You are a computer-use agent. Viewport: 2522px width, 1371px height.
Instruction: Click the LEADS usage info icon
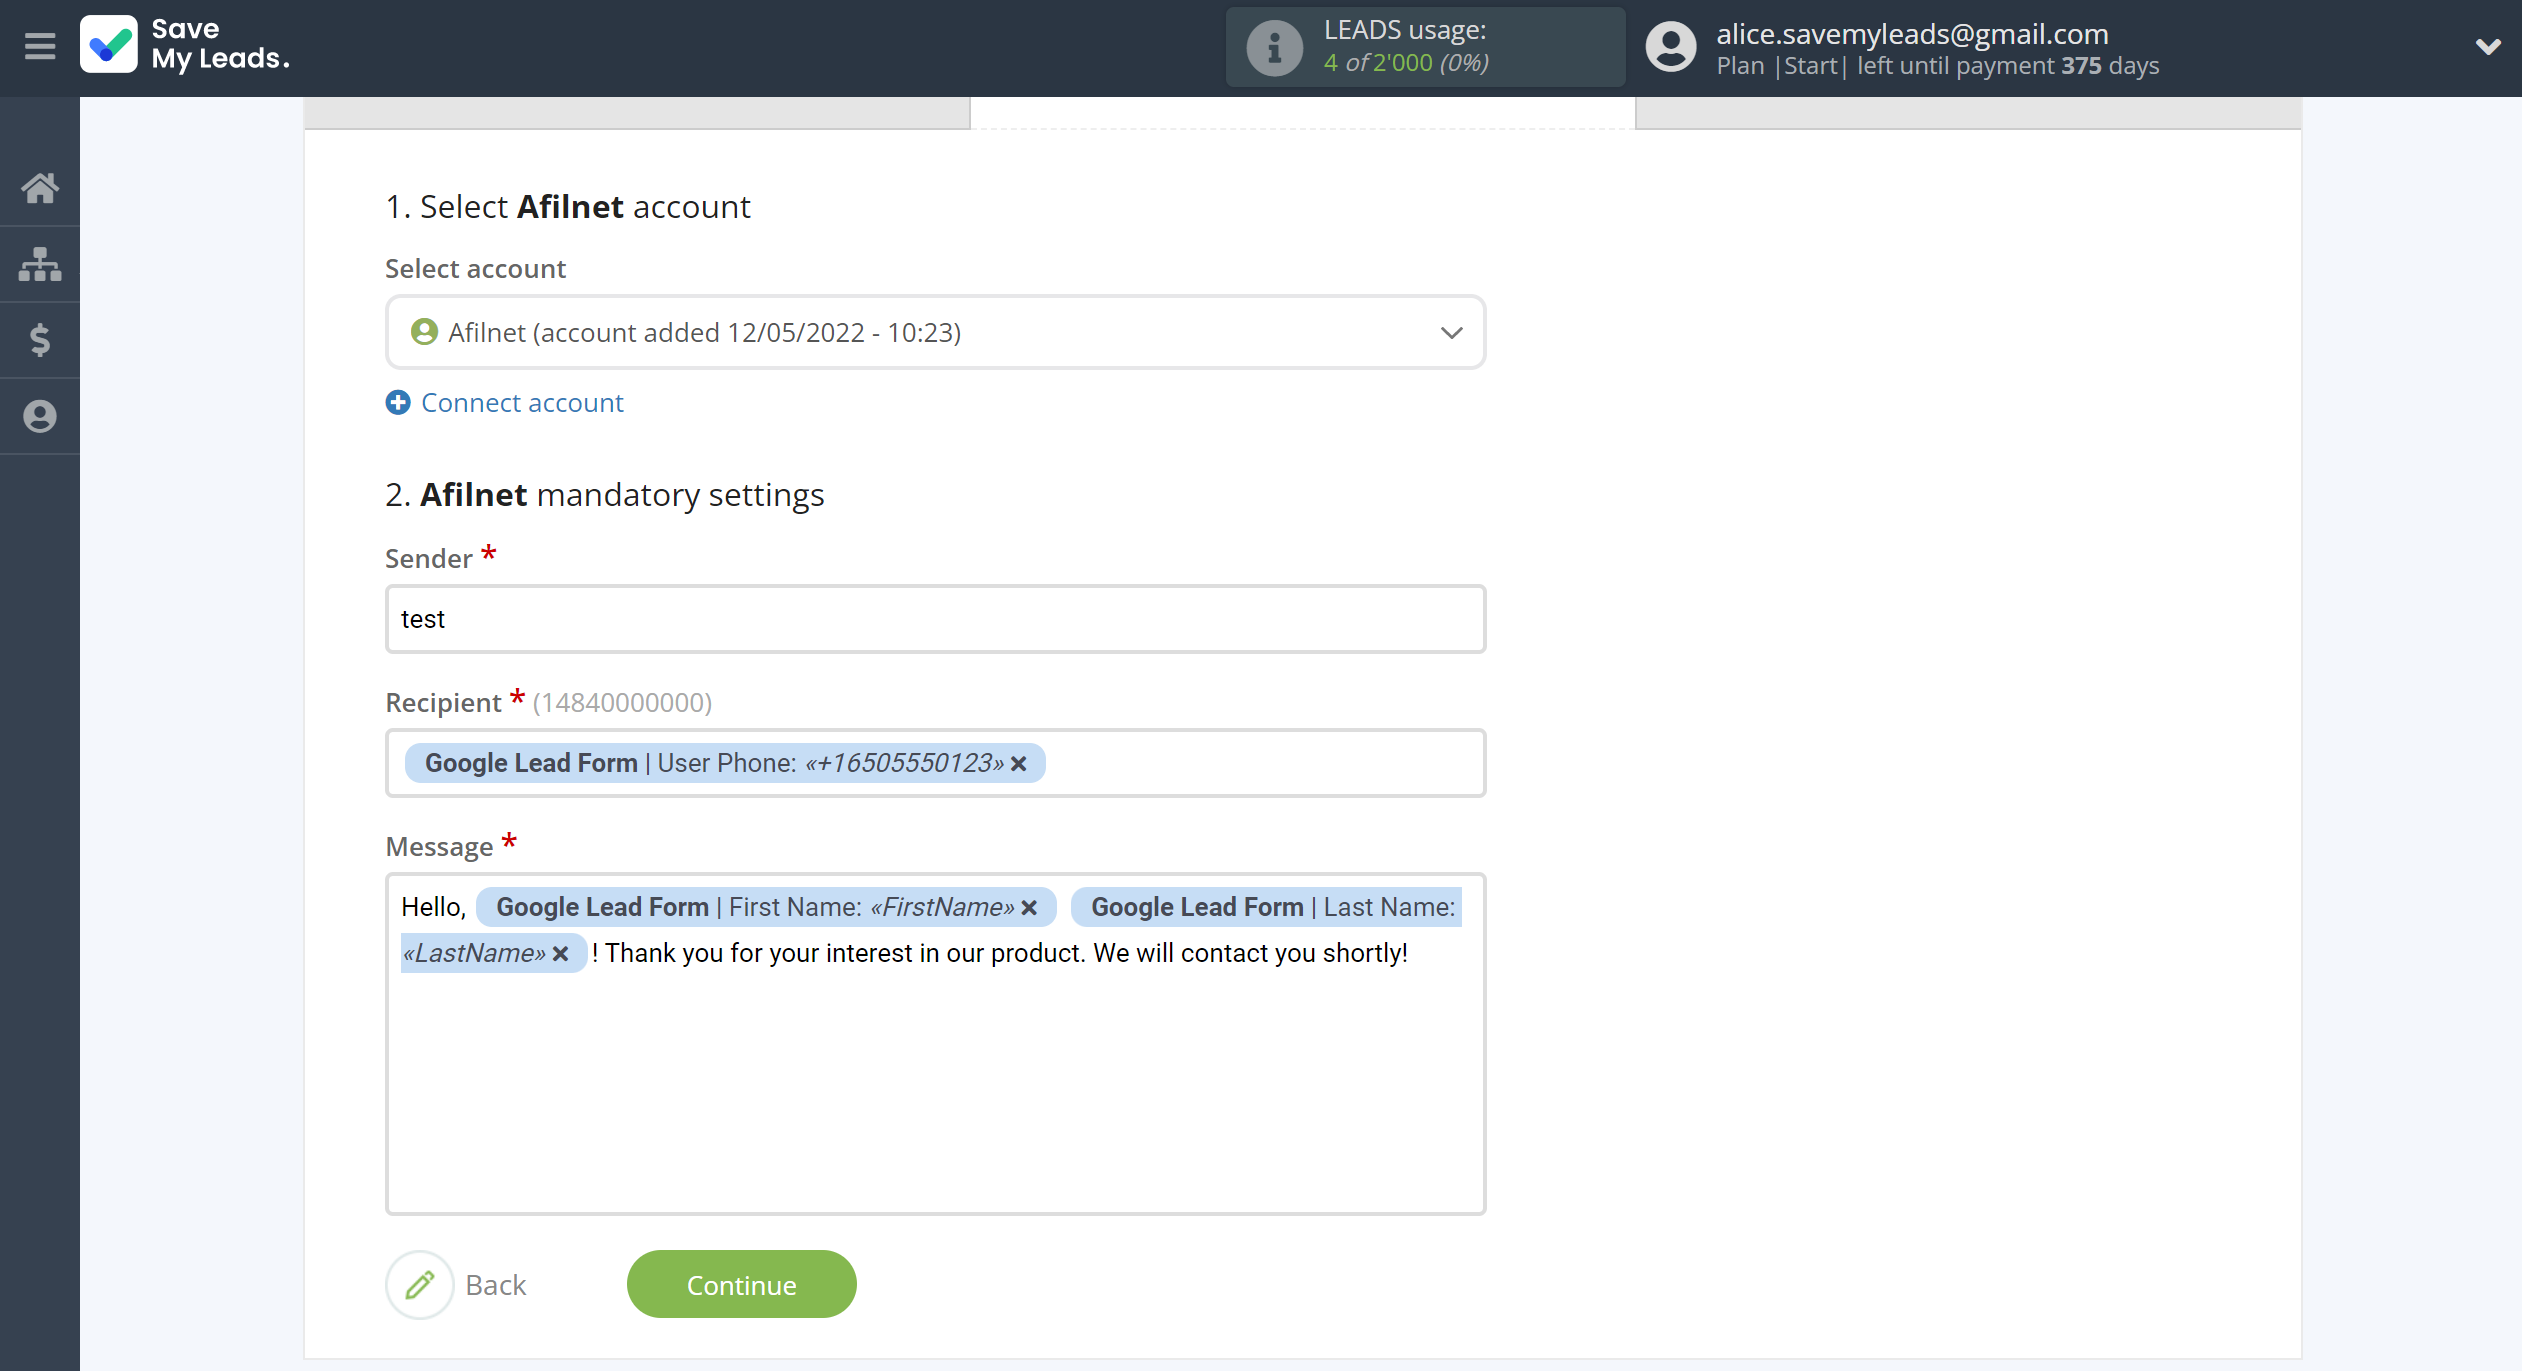tap(1274, 47)
